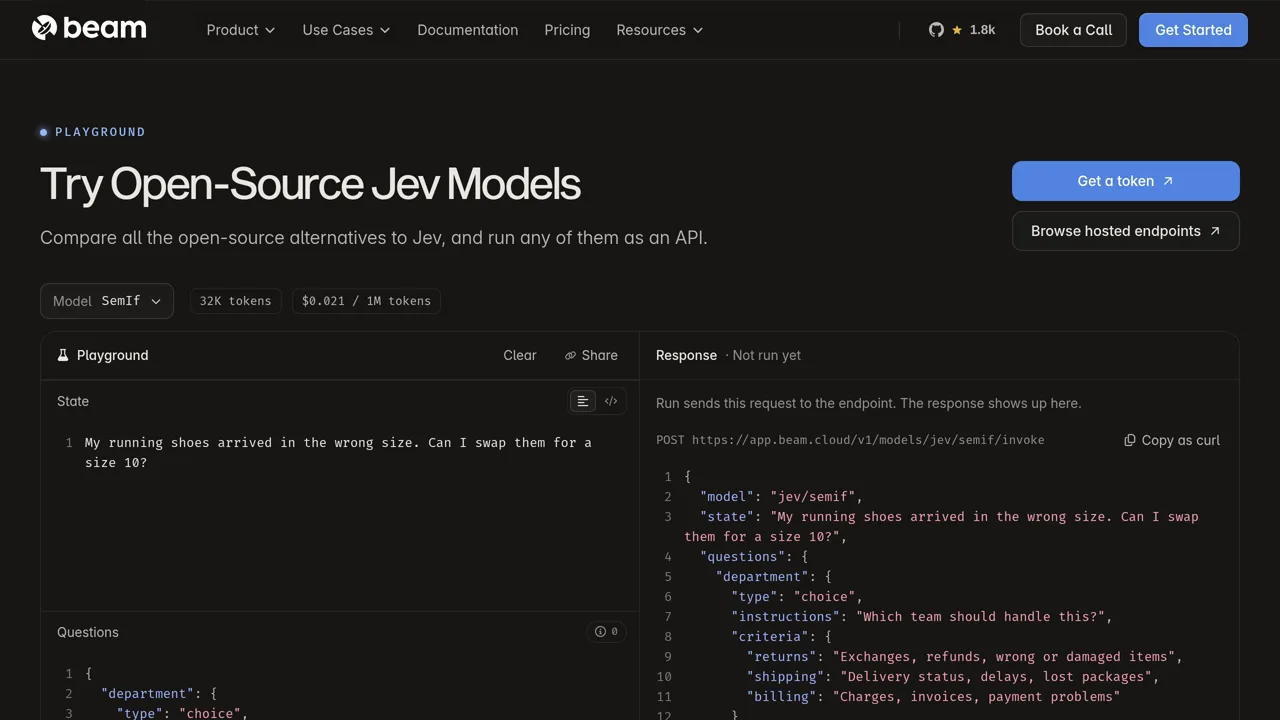
Task: Open the Product menu
Action: click(x=241, y=30)
